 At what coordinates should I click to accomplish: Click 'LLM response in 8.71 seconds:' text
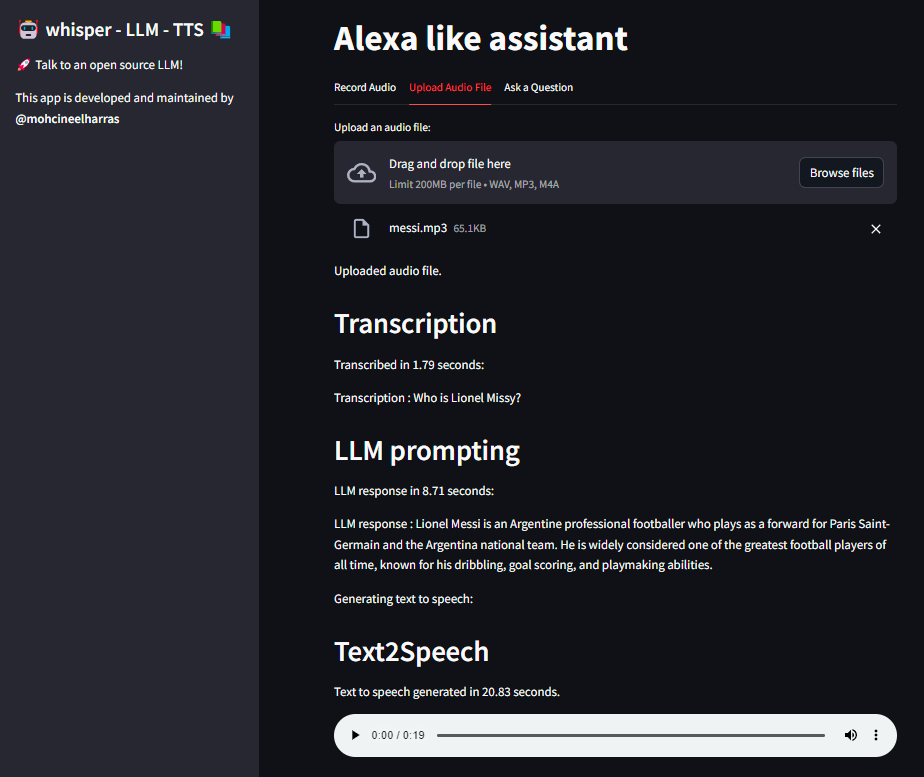[414, 491]
